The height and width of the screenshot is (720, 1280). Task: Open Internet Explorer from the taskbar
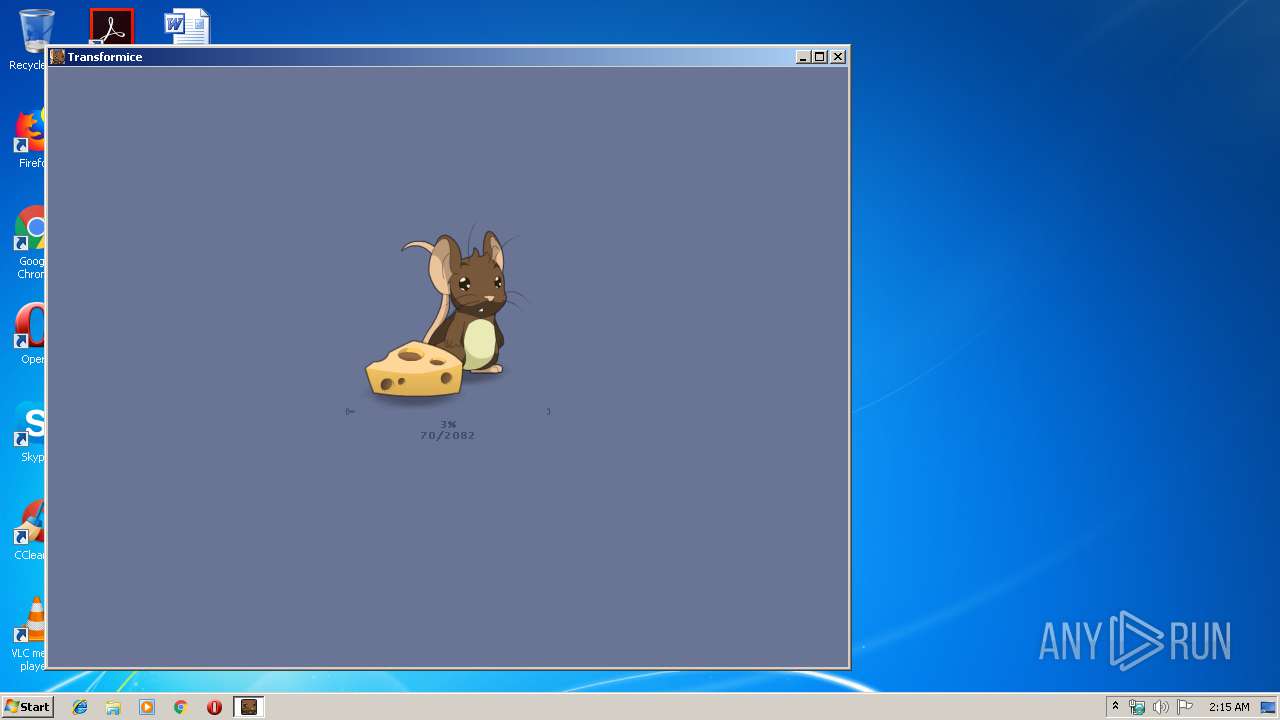click(80, 707)
